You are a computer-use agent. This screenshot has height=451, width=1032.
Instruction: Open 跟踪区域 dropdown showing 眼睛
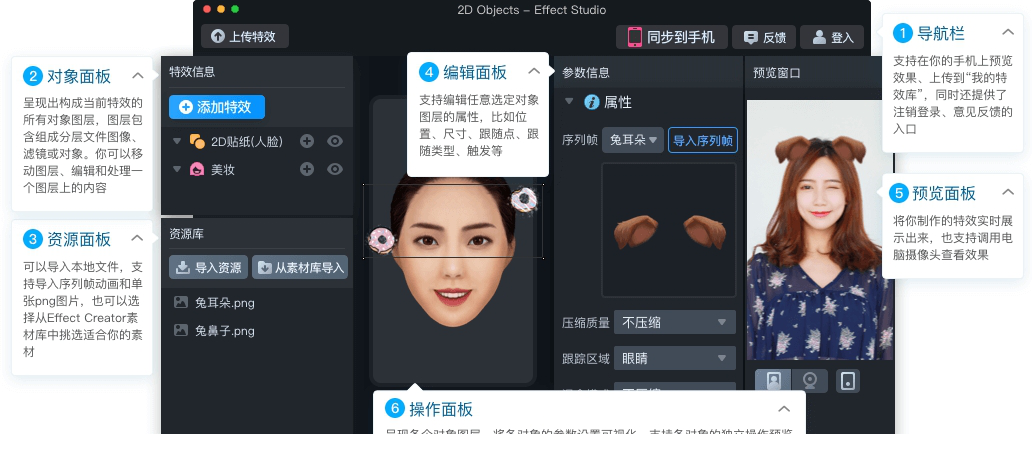[x=675, y=358]
